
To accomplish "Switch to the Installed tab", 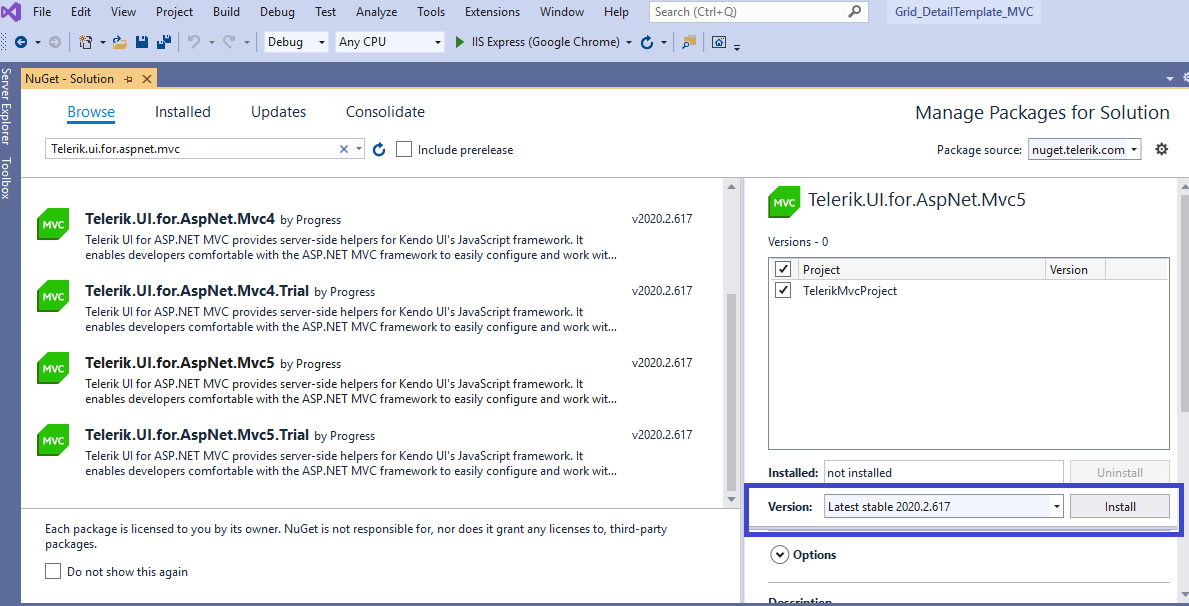I will click(x=183, y=112).
